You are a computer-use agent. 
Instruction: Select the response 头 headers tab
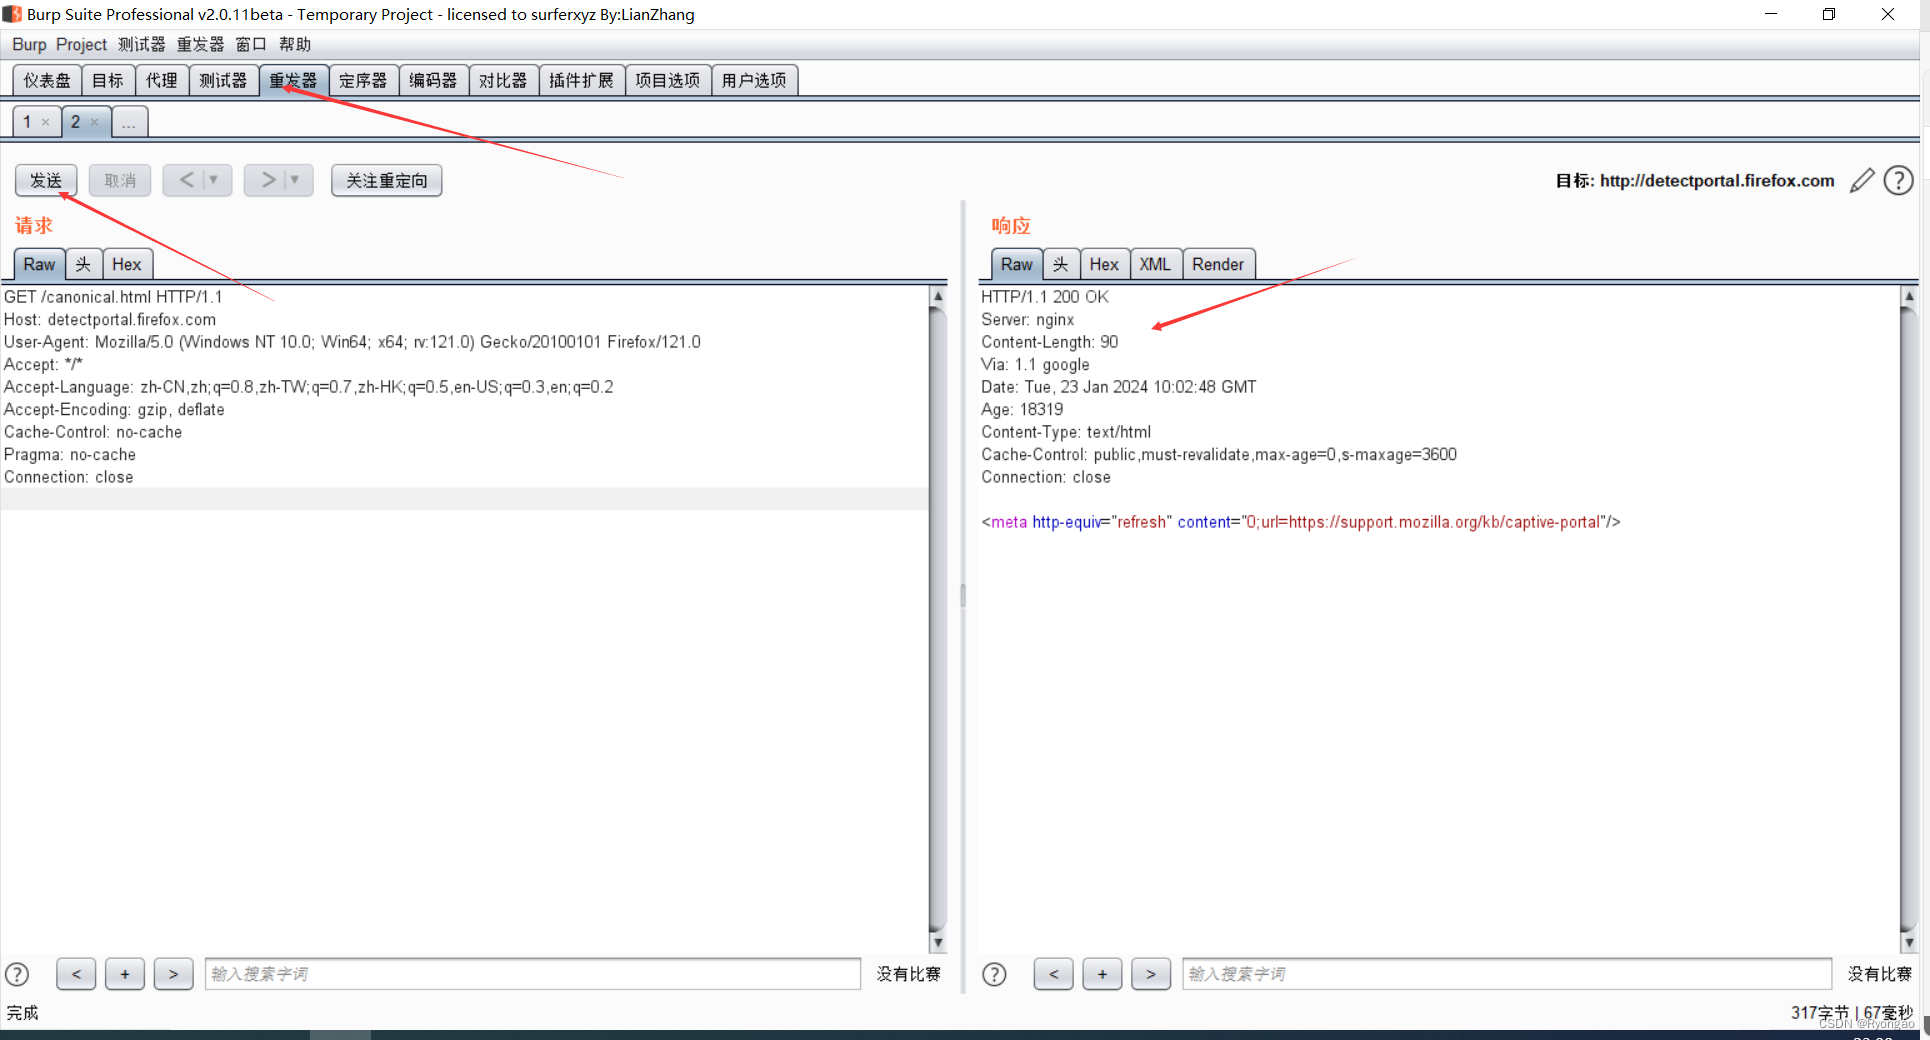pyautogui.click(x=1061, y=264)
